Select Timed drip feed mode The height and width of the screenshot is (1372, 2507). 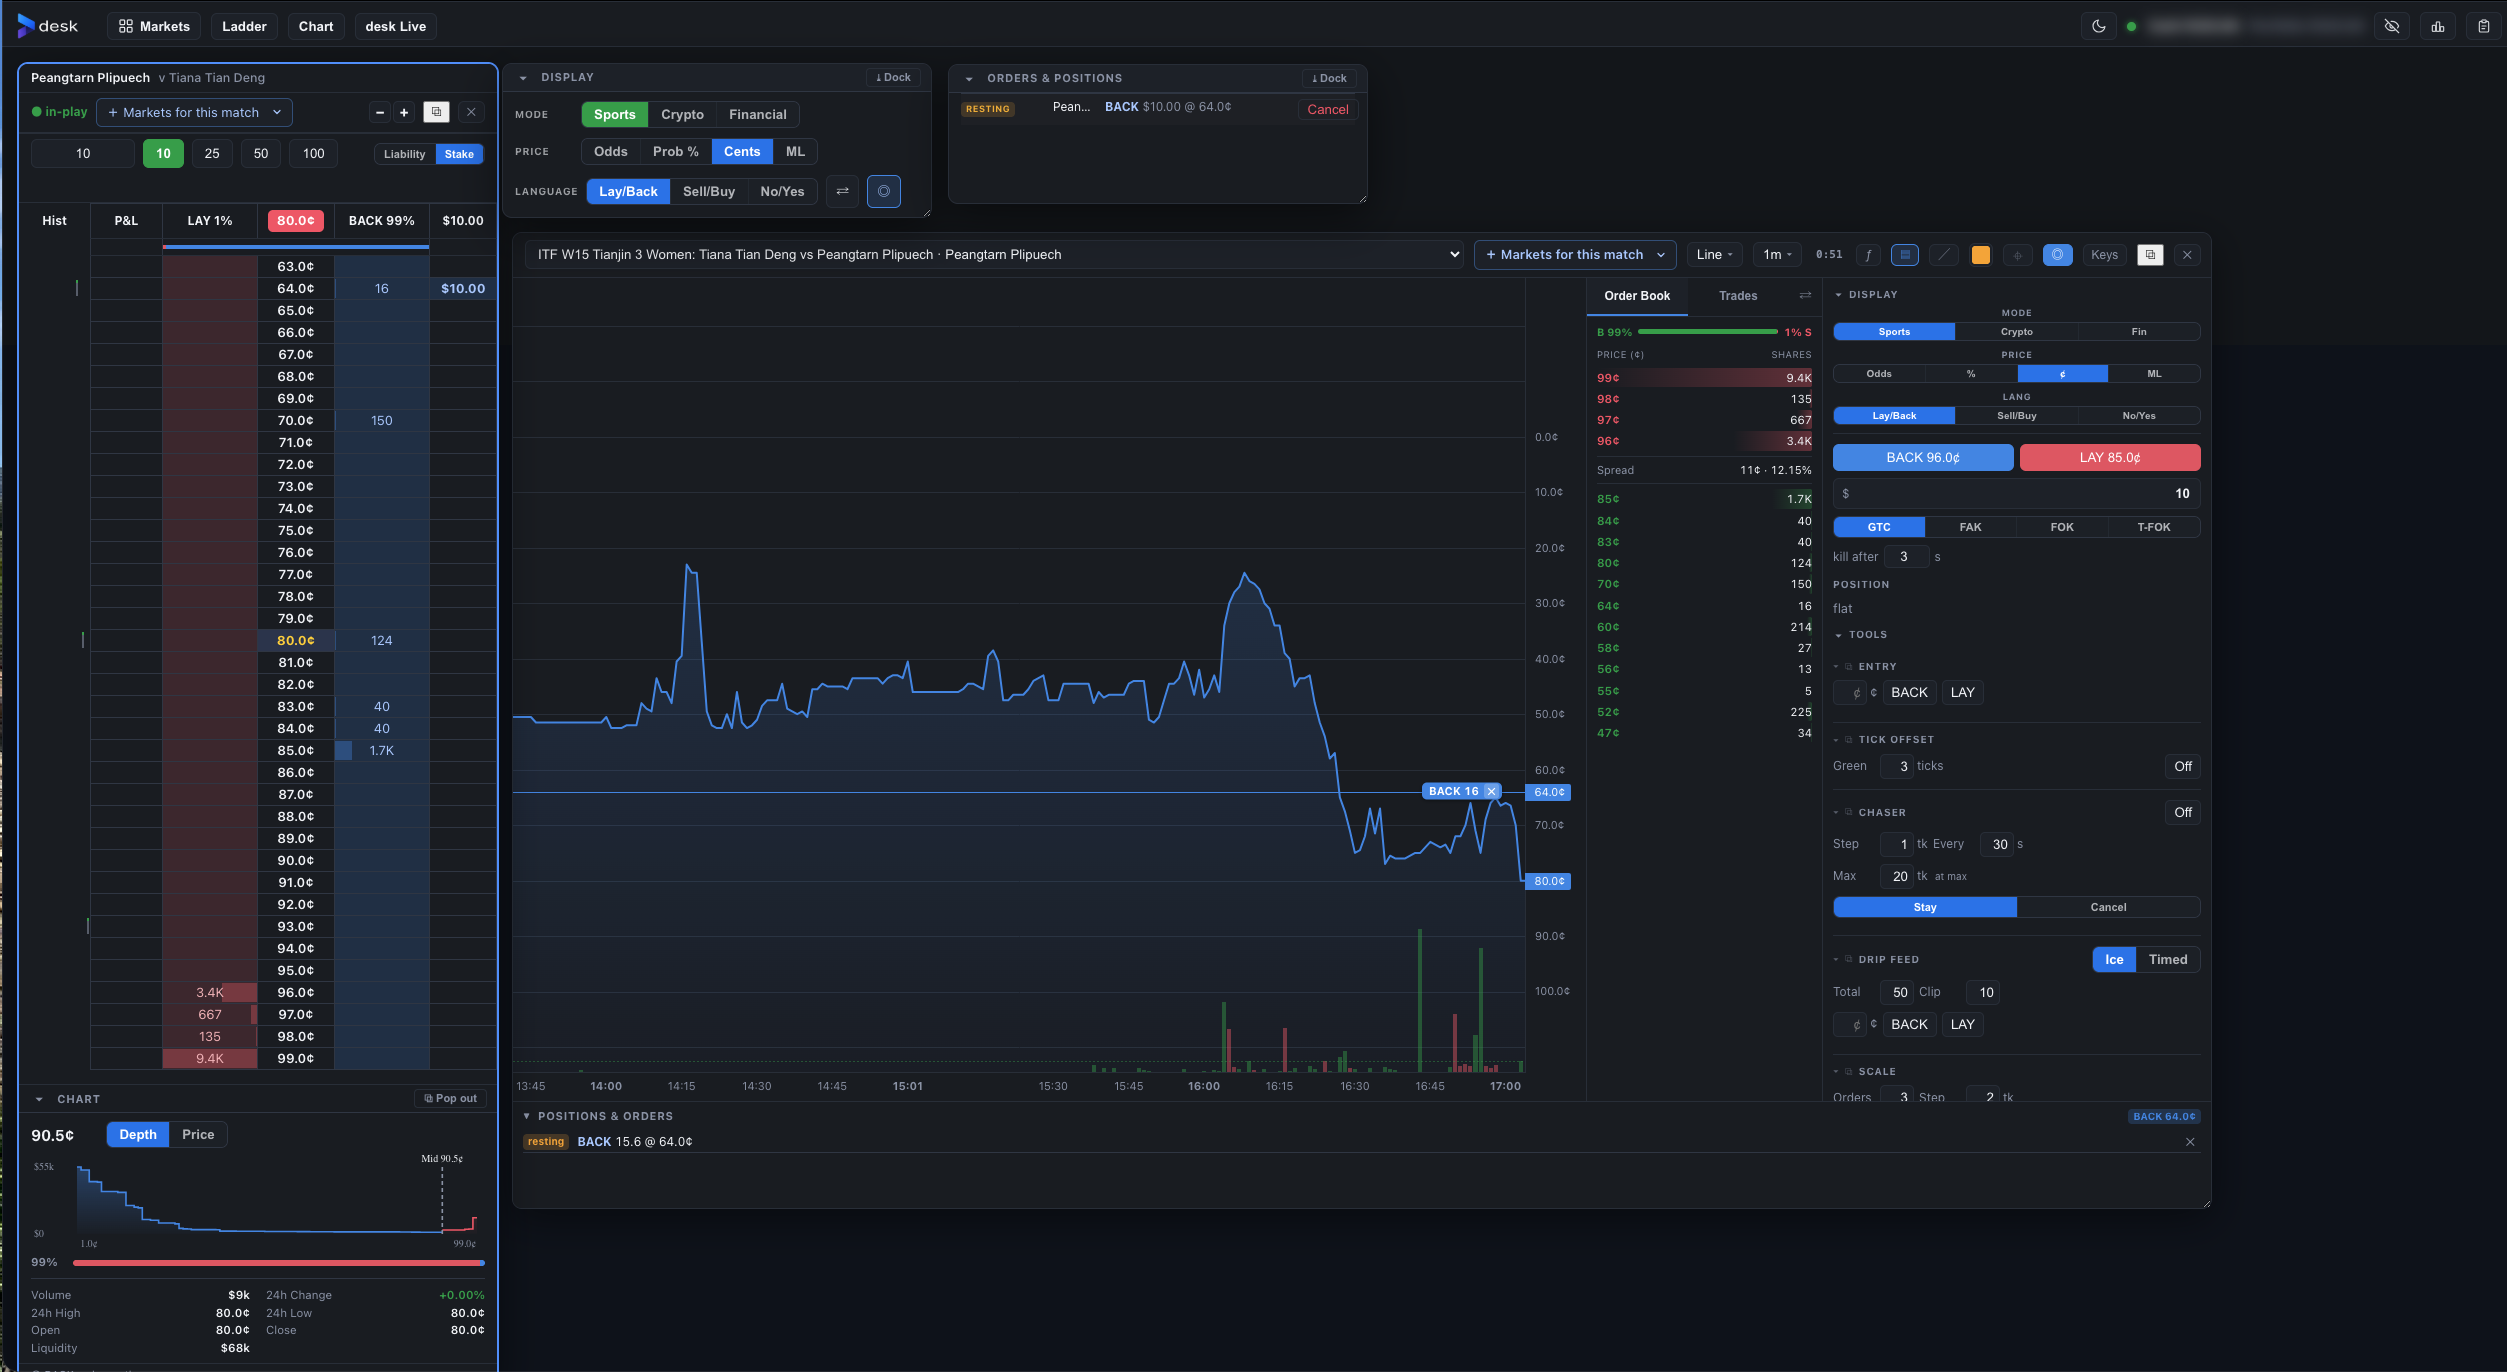pos(2167,959)
